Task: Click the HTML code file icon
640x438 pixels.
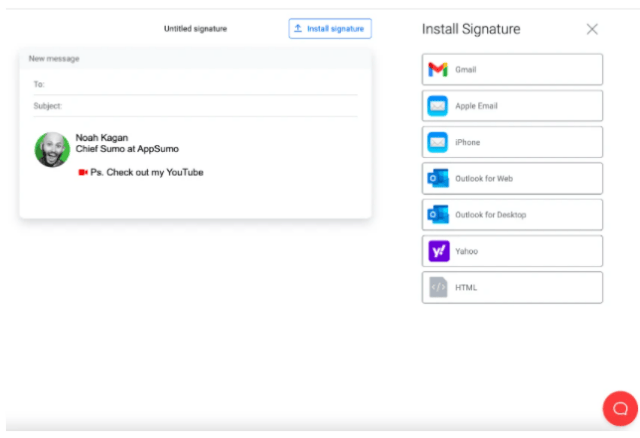Action: 438,287
